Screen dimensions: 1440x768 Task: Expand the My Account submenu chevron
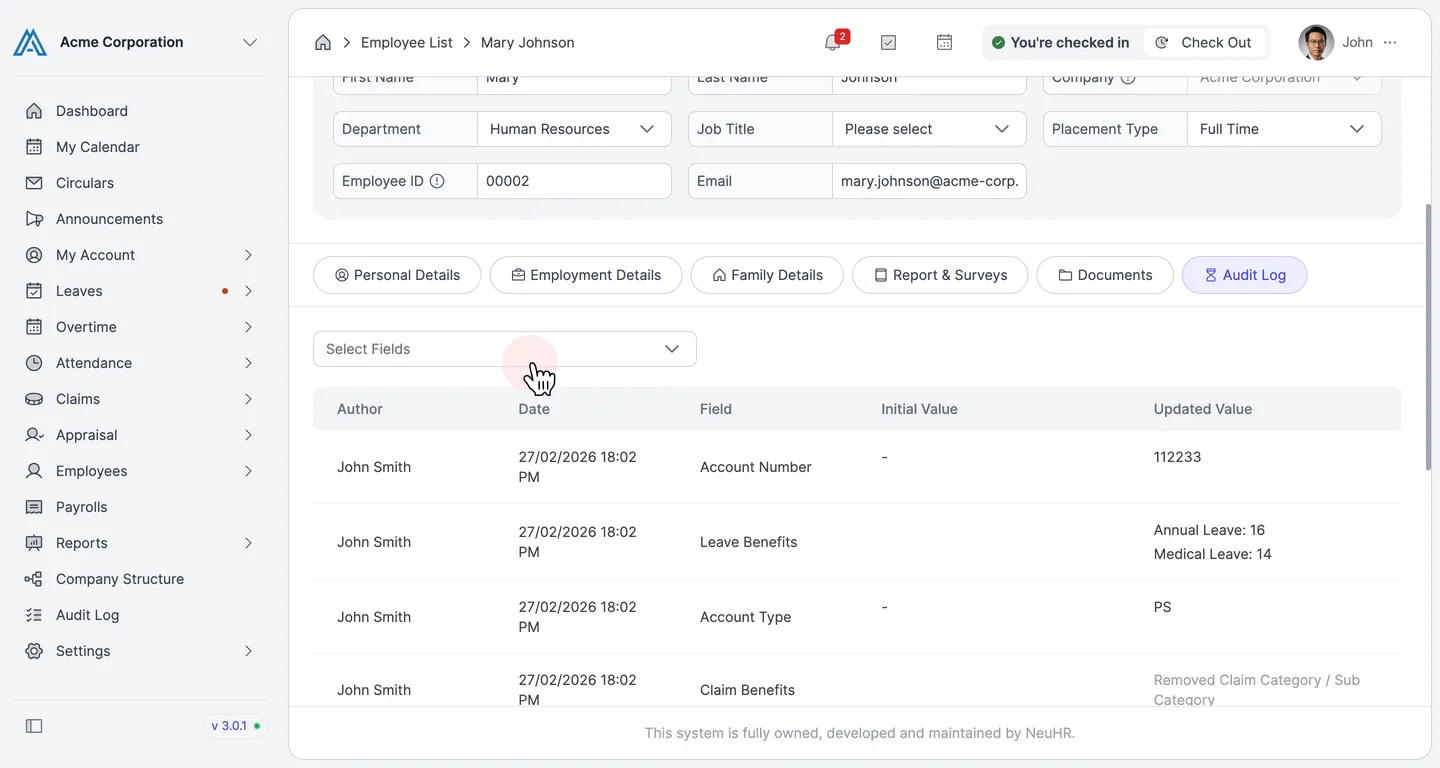248,255
